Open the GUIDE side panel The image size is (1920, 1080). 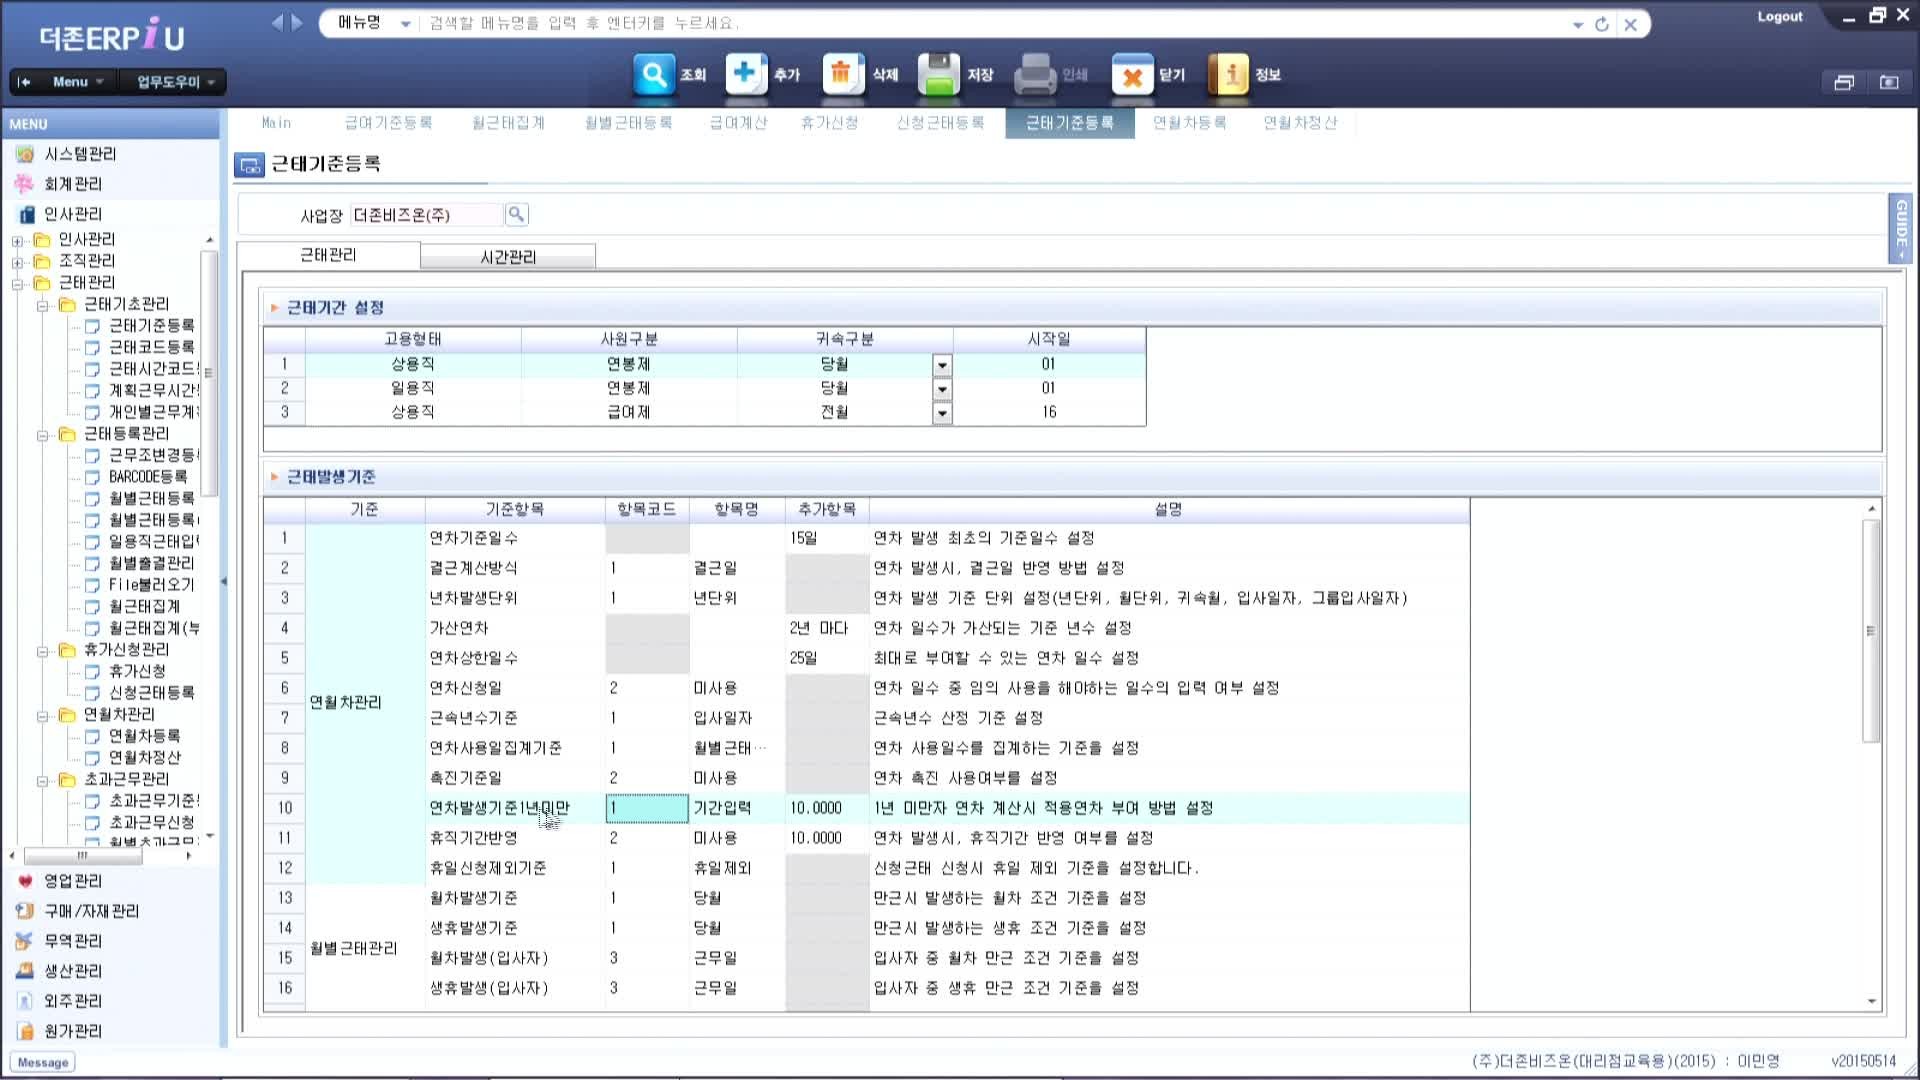click(x=1900, y=229)
